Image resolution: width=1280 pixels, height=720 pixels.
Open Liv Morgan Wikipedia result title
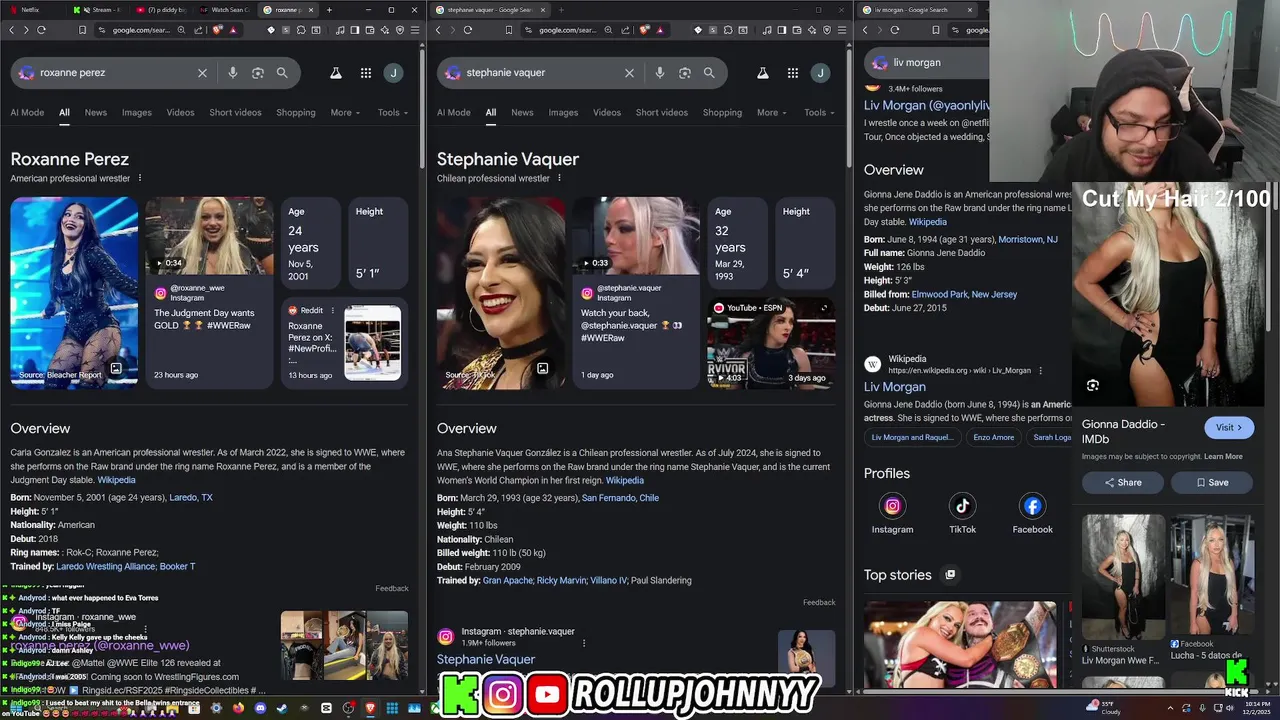(x=895, y=387)
